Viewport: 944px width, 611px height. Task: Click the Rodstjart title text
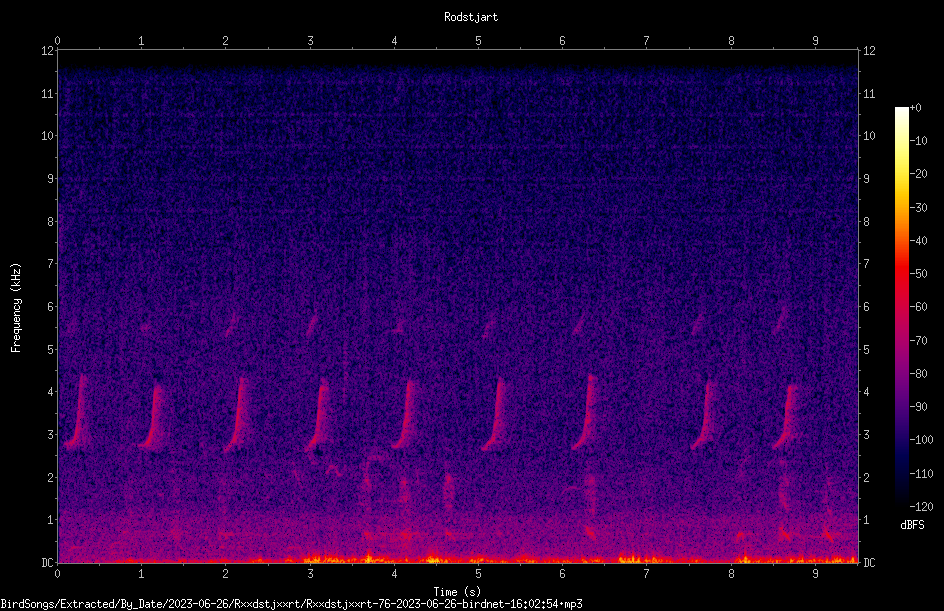tap(471, 17)
